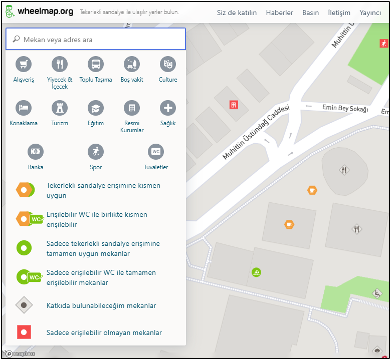
Task: Choose the Sağlık plus icon
Action: tap(168, 108)
